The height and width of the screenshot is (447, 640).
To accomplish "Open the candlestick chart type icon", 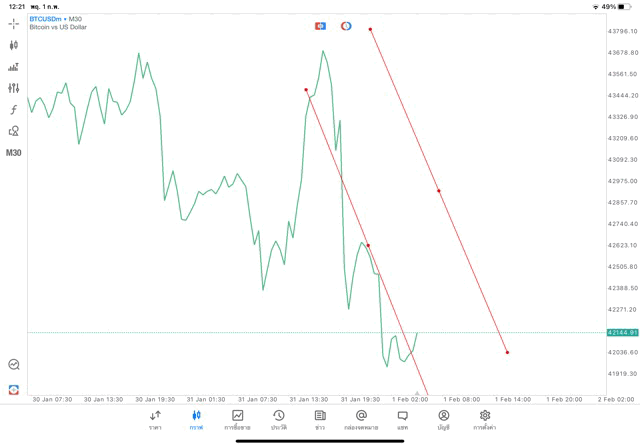I will (13, 45).
